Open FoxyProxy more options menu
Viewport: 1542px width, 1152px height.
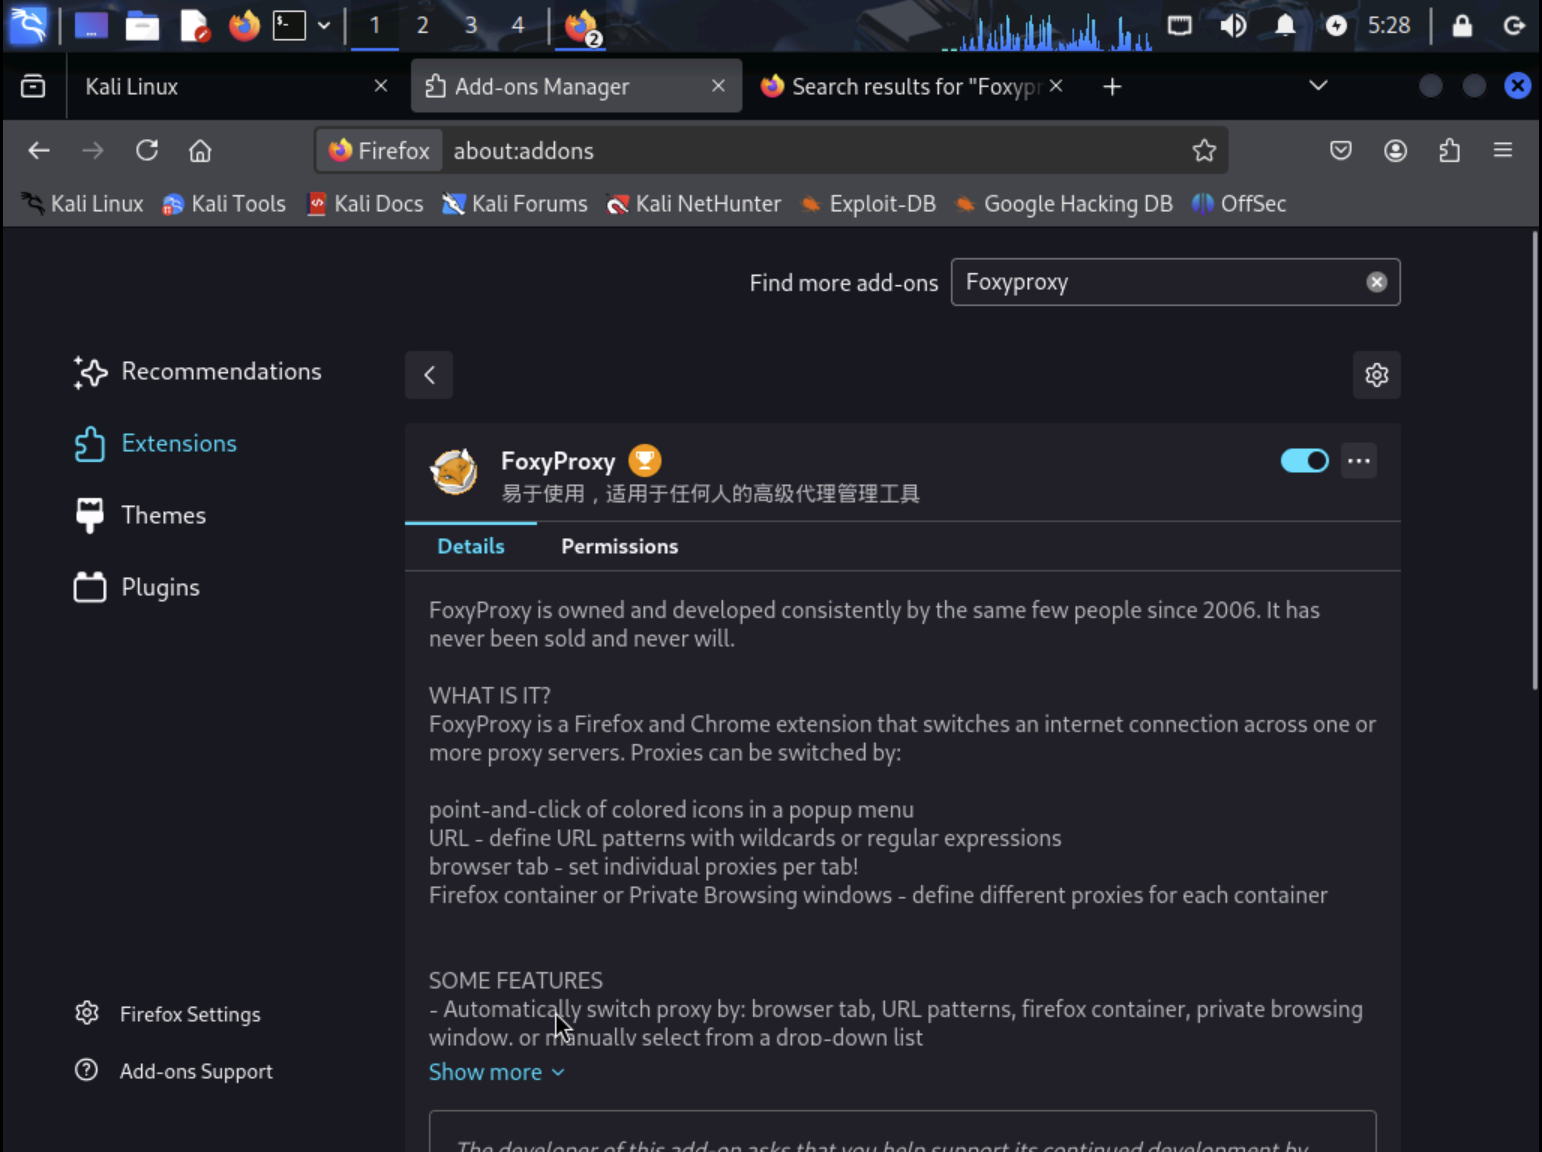[1359, 461]
